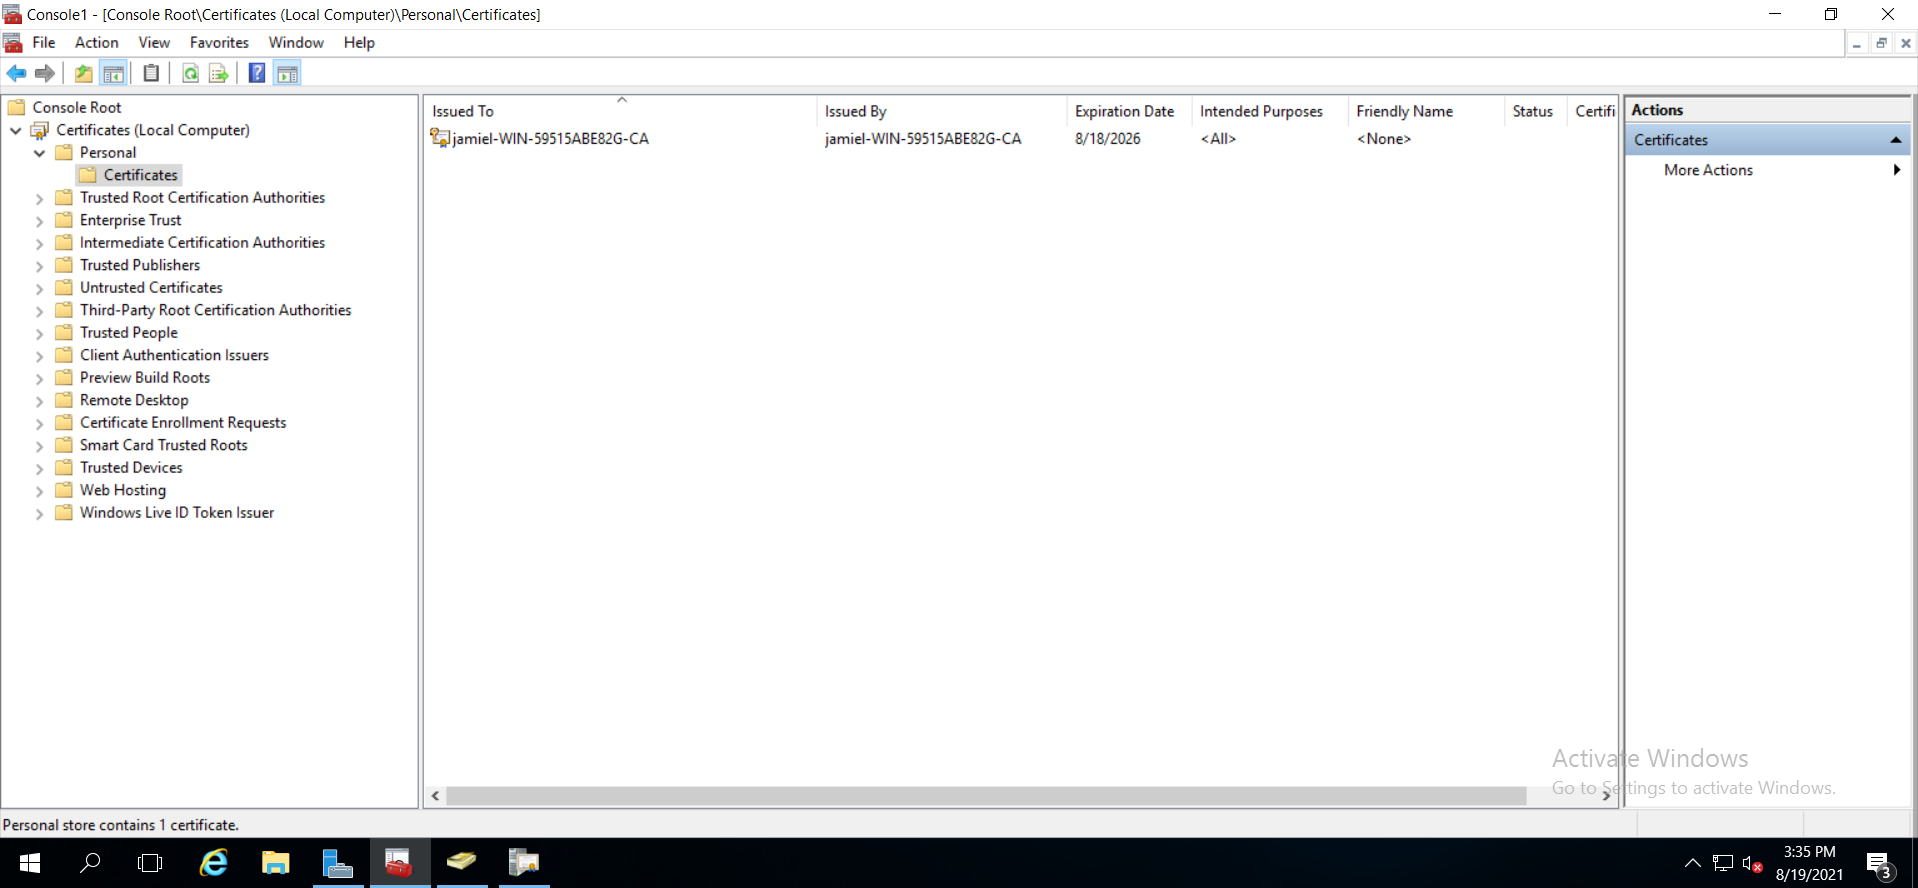Show hidden tray icons chevron
Screen dimensions: 1918x888
coord(1692,863)
